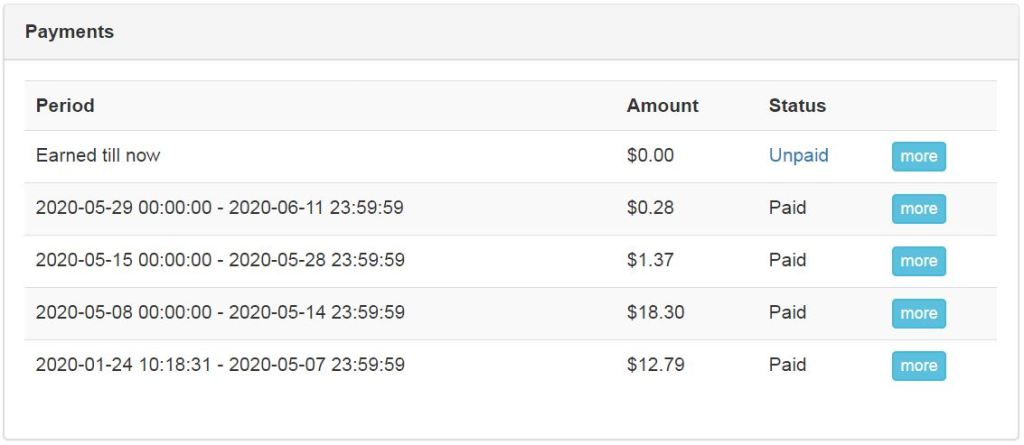Click the $12.79 amount cell
The width and height of the screenshot is (1024, 445).
(655, 364)
